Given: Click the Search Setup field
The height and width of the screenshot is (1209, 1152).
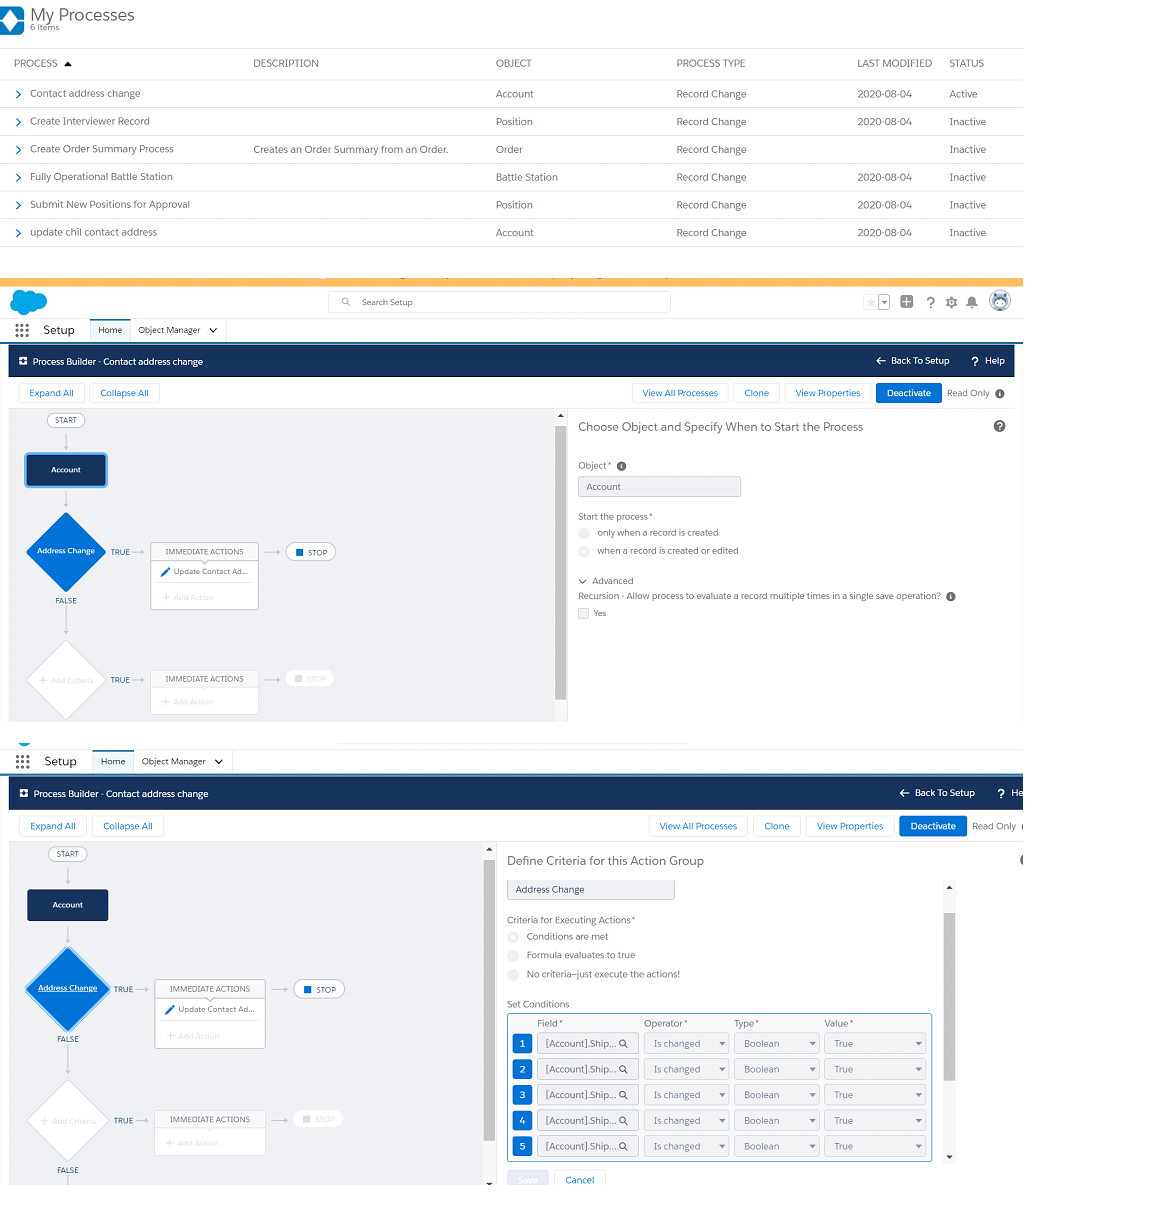Looking at the screenshot, I should pos(499,302).
